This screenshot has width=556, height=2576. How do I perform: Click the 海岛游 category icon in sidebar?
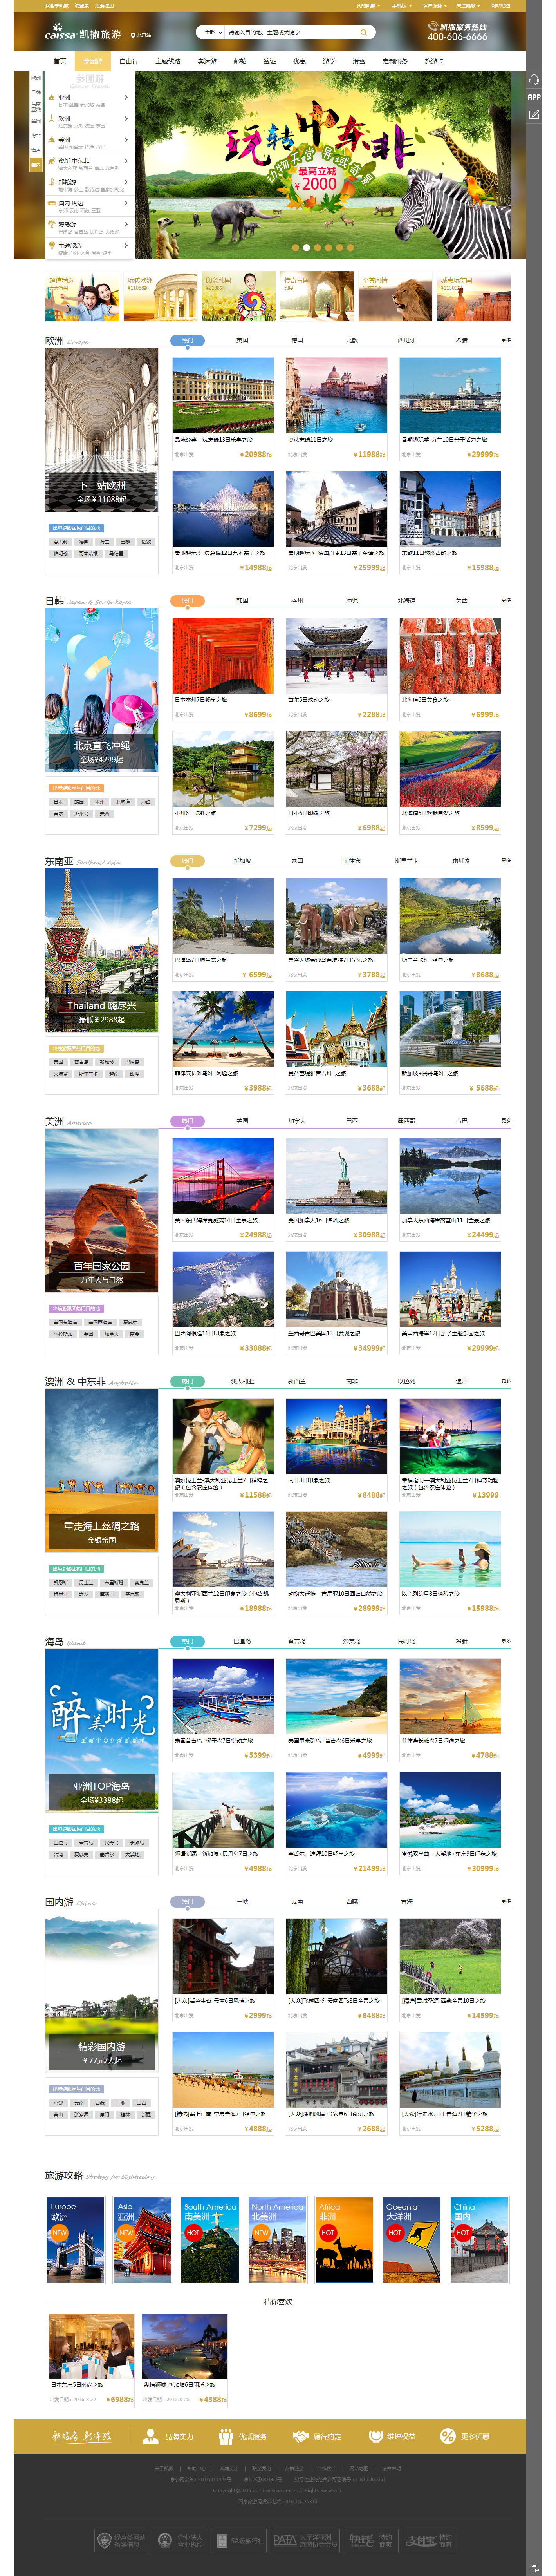click(x=52, y=224)
